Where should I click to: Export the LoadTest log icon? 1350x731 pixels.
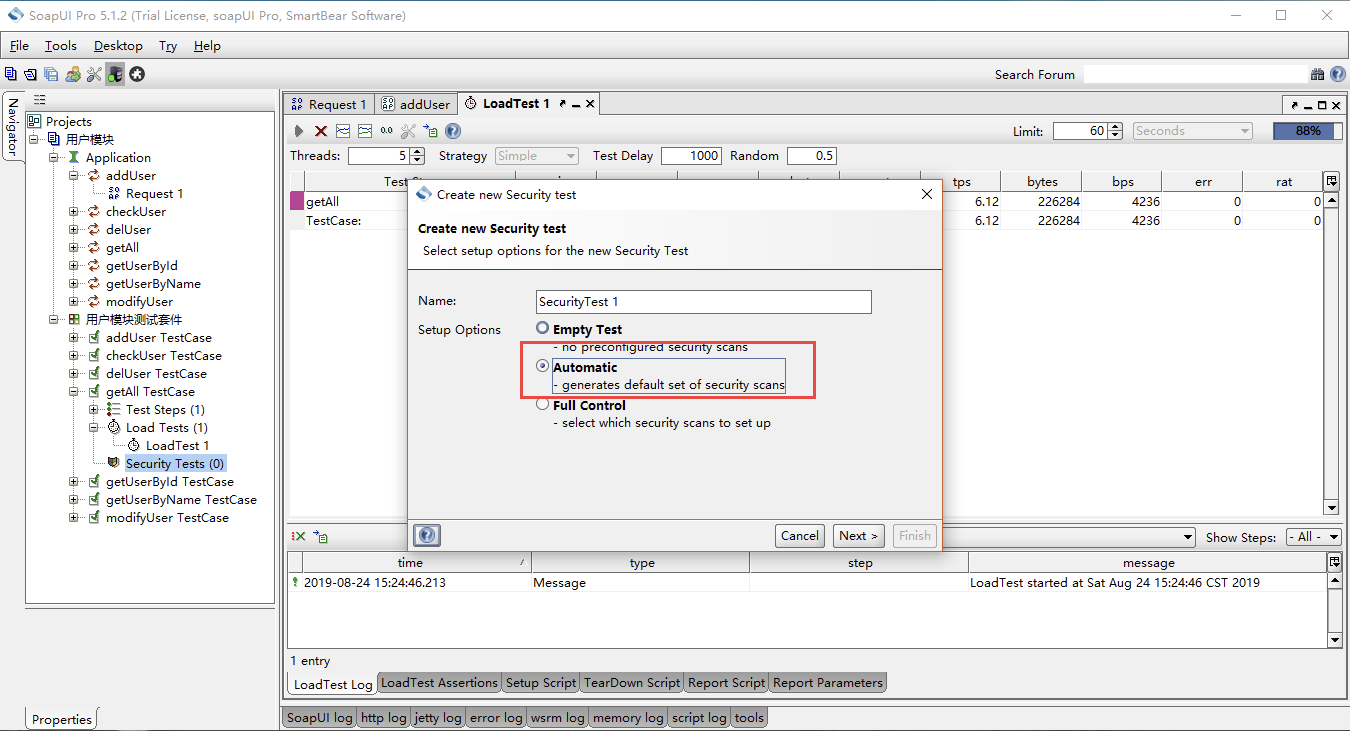320,537
